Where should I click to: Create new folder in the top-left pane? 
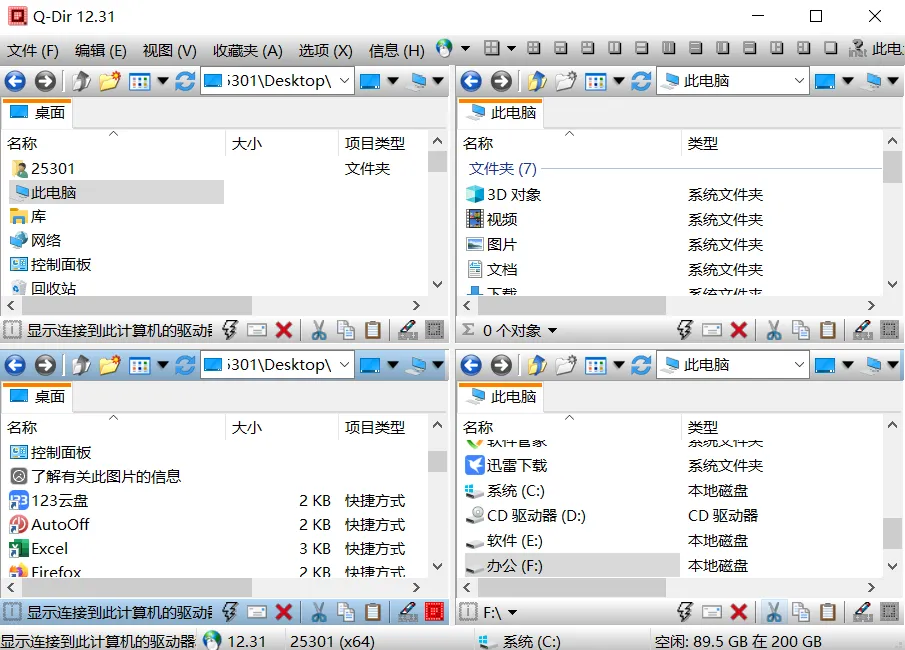point(109,81)
